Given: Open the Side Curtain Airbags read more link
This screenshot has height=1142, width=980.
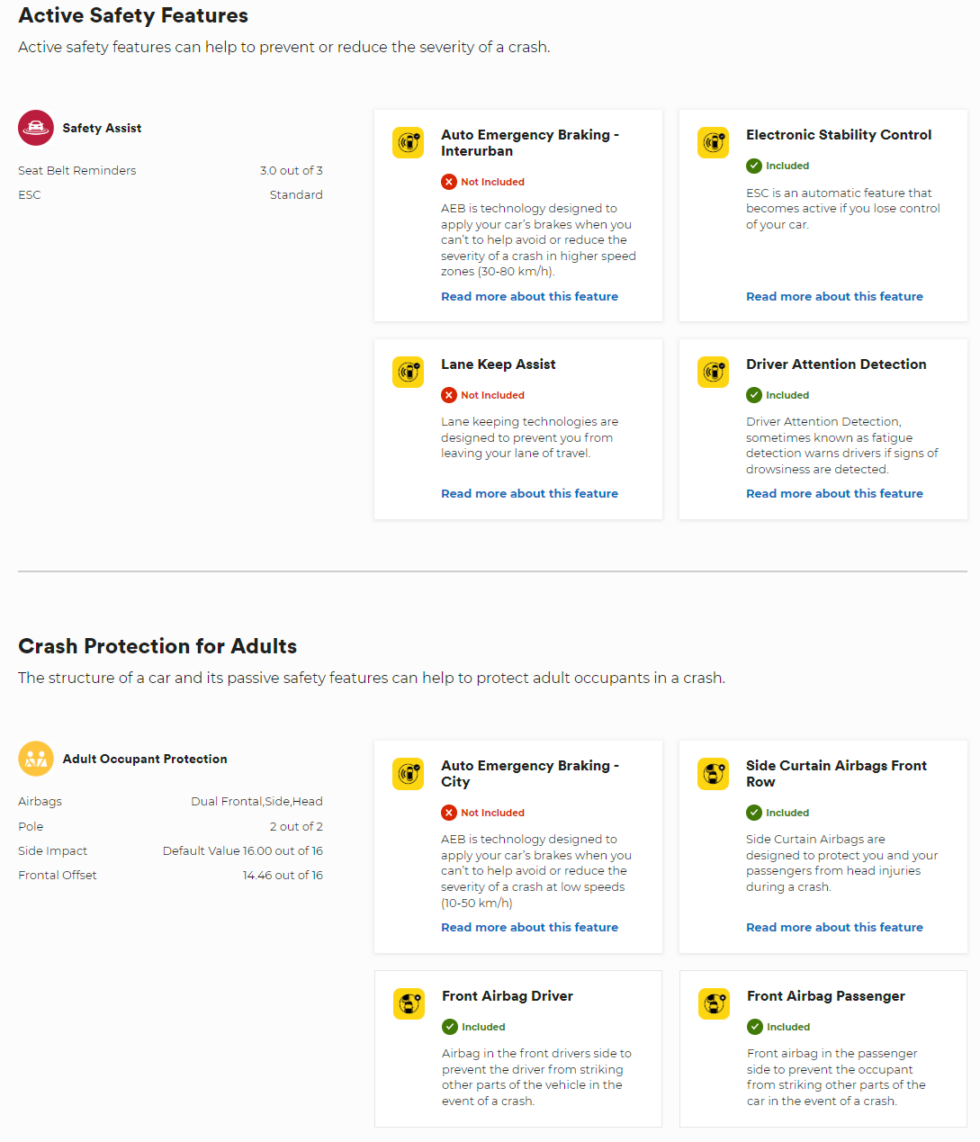Looking at the screenshot, I should 834,926.
